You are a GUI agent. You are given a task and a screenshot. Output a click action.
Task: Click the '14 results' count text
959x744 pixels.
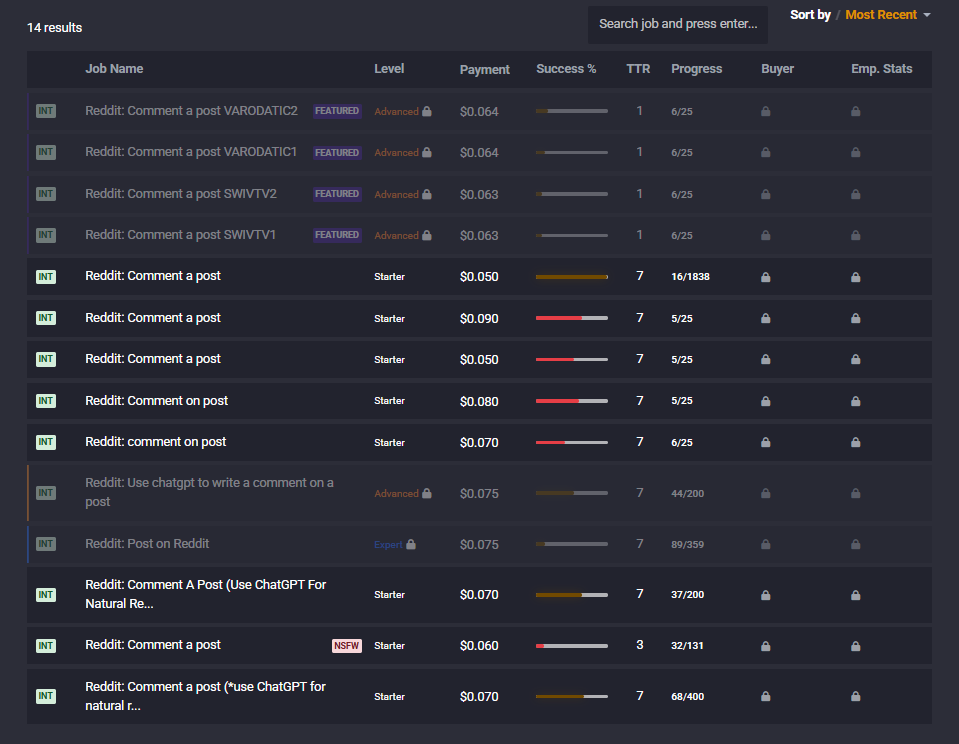54,28
